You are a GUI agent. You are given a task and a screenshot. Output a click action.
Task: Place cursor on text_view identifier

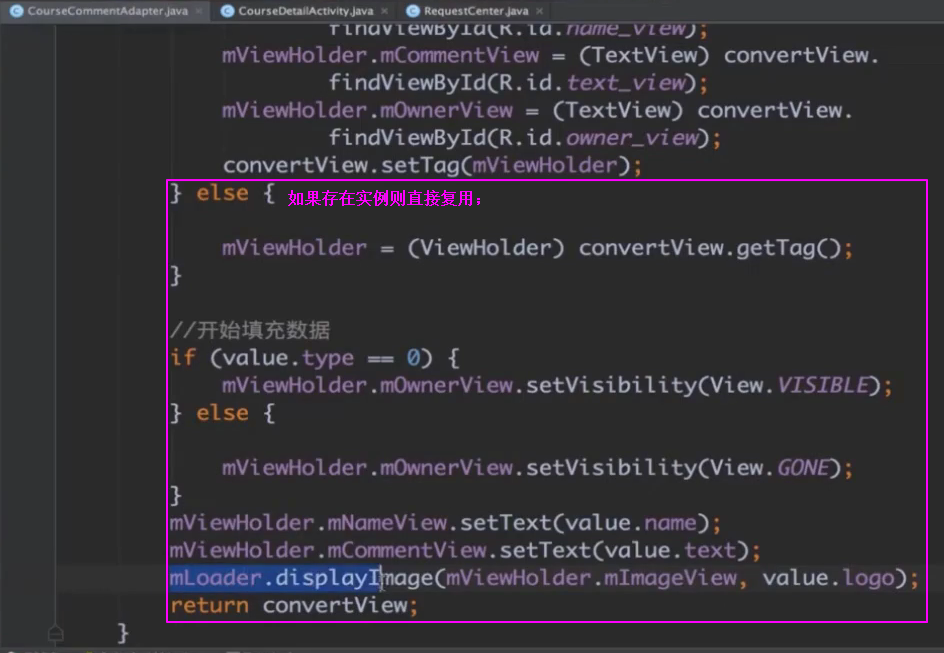[x=626, y=82]
